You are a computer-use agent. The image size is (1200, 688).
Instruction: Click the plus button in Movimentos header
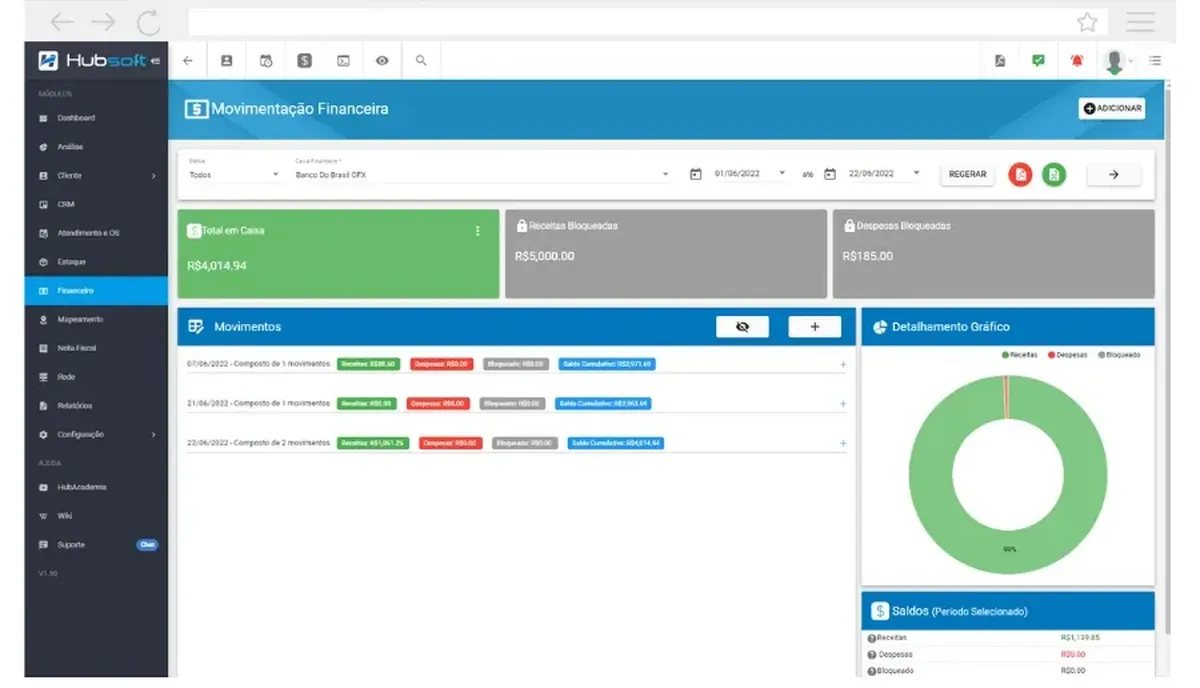(814, 327)
